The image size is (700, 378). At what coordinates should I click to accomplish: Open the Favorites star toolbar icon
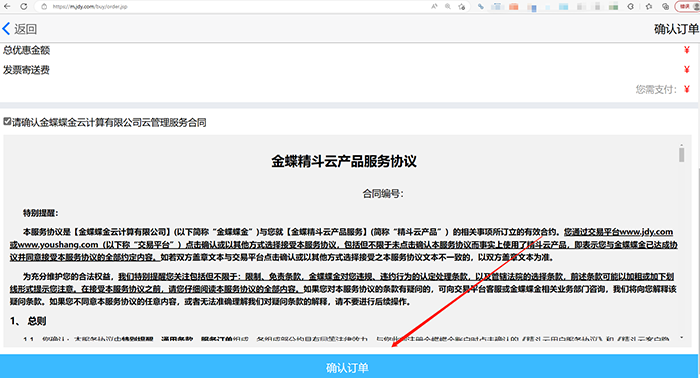point(649,7)
